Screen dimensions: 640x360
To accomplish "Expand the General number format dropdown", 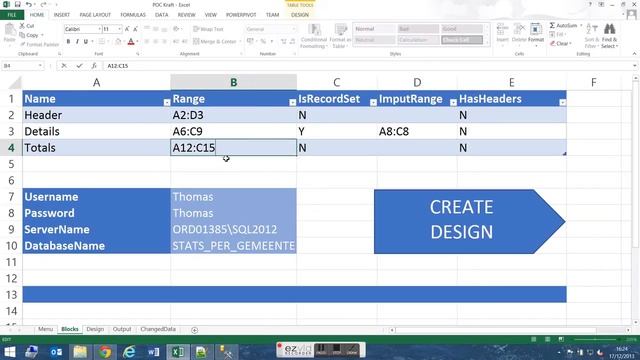I will [x=293, y=29].
